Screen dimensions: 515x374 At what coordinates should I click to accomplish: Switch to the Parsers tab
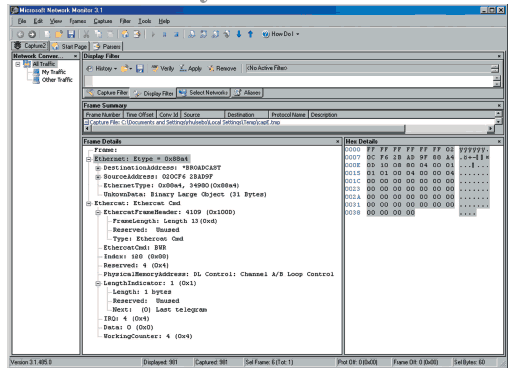tap(107, 46)
